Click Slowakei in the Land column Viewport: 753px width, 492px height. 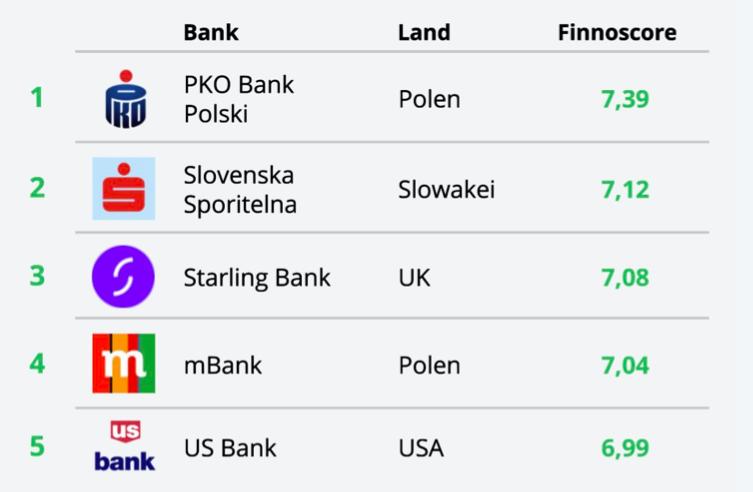[447, 190]
